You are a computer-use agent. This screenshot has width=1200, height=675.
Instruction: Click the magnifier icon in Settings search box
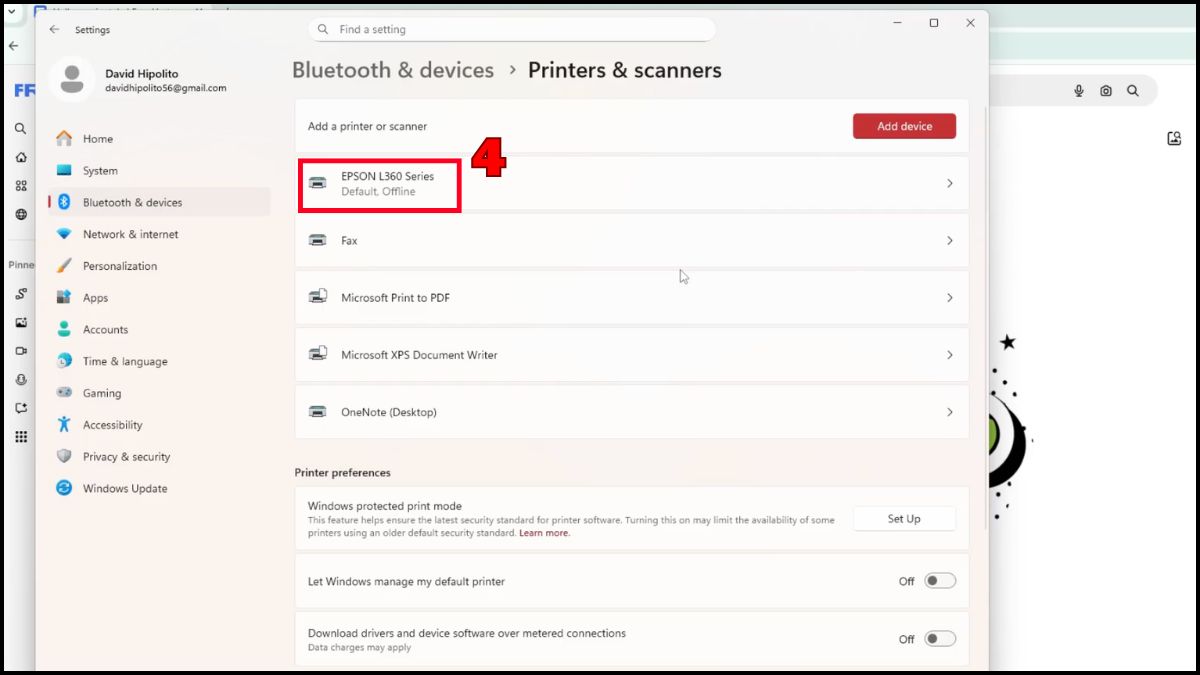pos(323,30)
